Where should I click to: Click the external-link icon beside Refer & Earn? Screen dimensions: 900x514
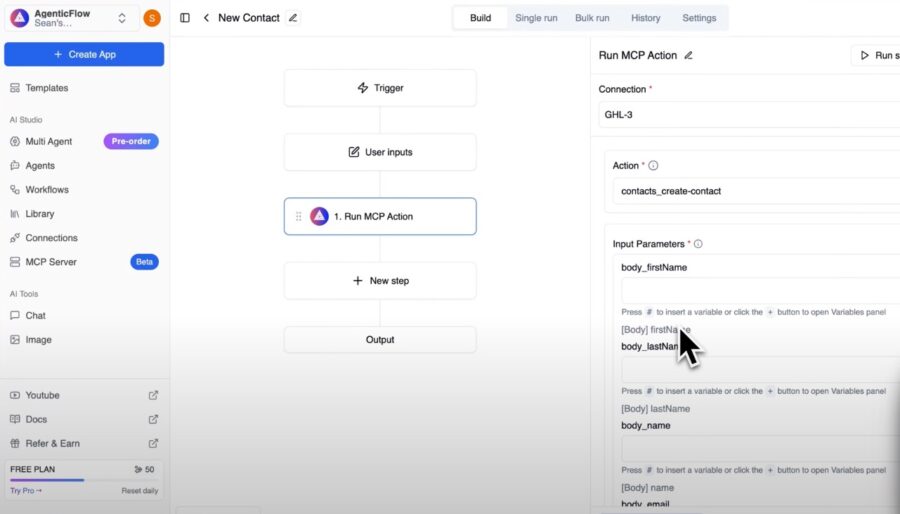tap(153, 443)
